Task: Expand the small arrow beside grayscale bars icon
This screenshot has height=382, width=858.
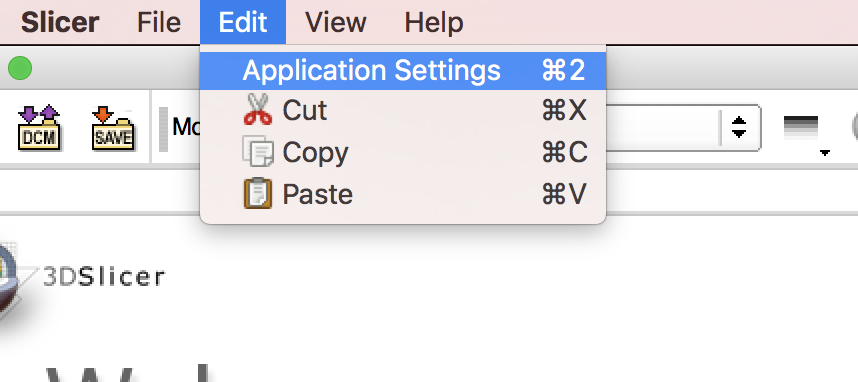Action: click(x=825, y=153)
